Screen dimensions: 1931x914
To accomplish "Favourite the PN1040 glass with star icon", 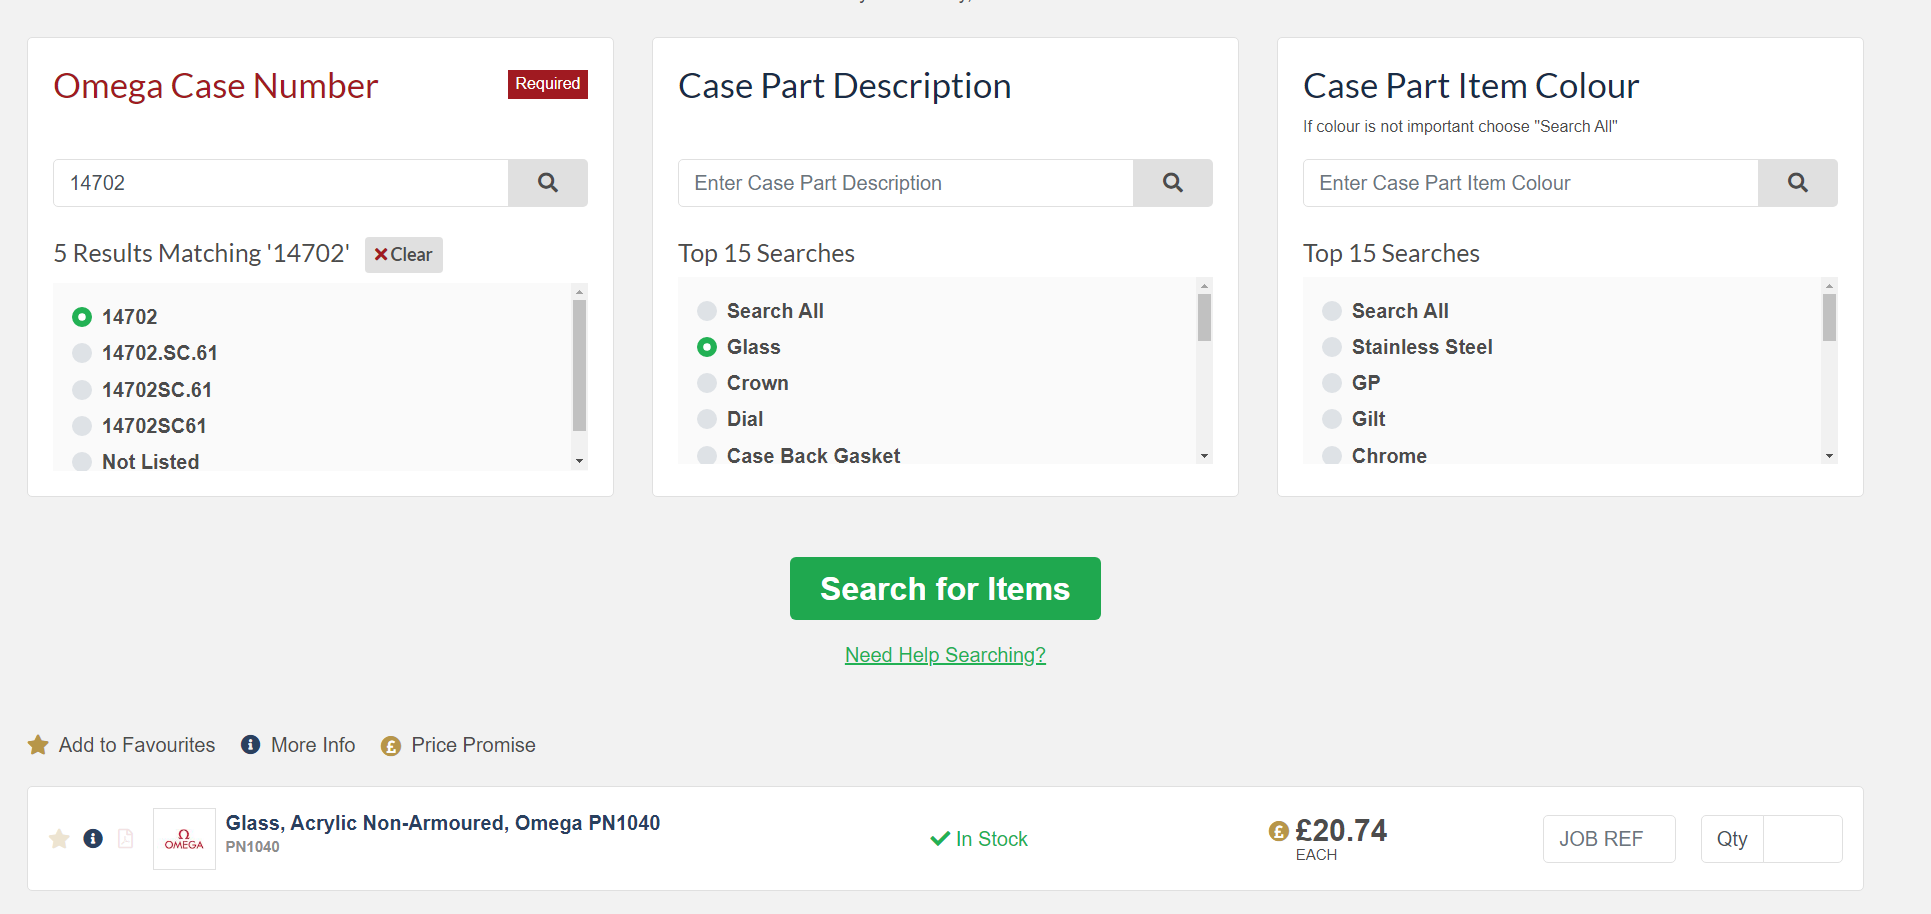I will 59,838.
